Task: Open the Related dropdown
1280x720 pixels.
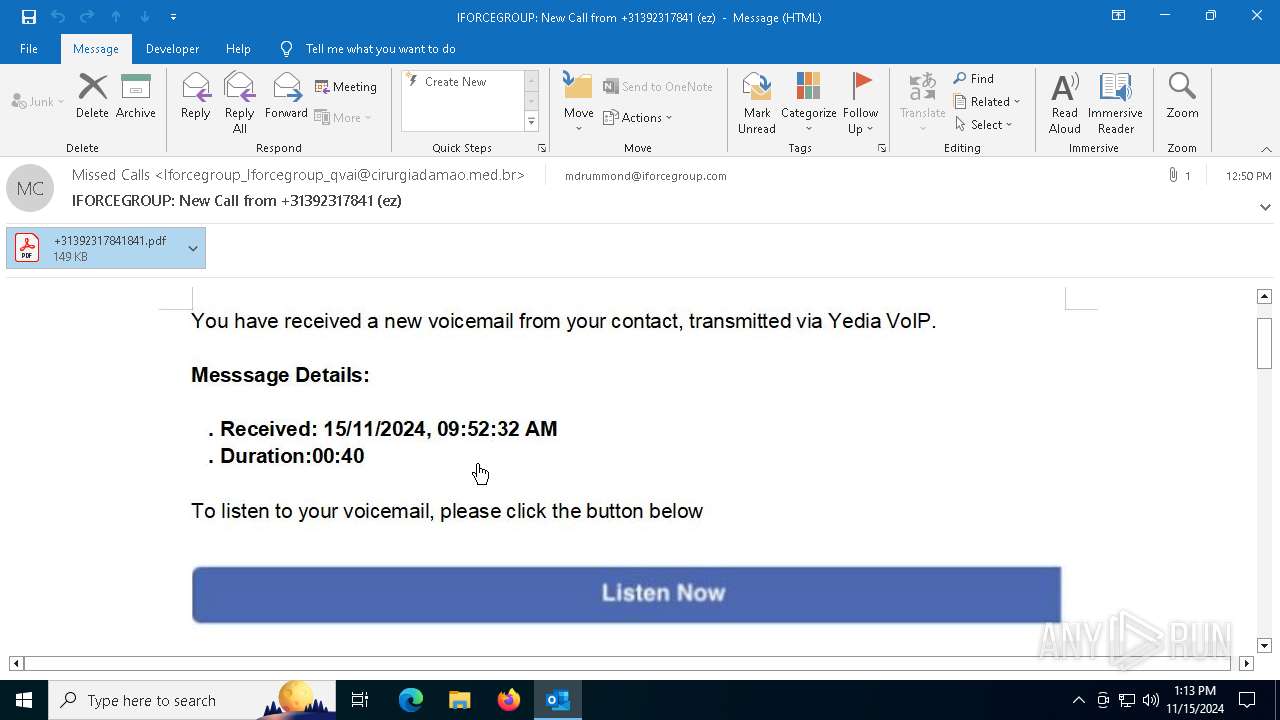Action: point(987,102)
